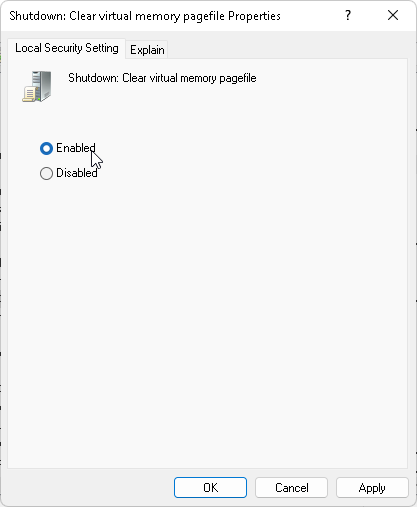Image resolution: width=417 pixels, height=507 pixels.
Task: Select the Enabled radio button
Action: tap(46, 148)
